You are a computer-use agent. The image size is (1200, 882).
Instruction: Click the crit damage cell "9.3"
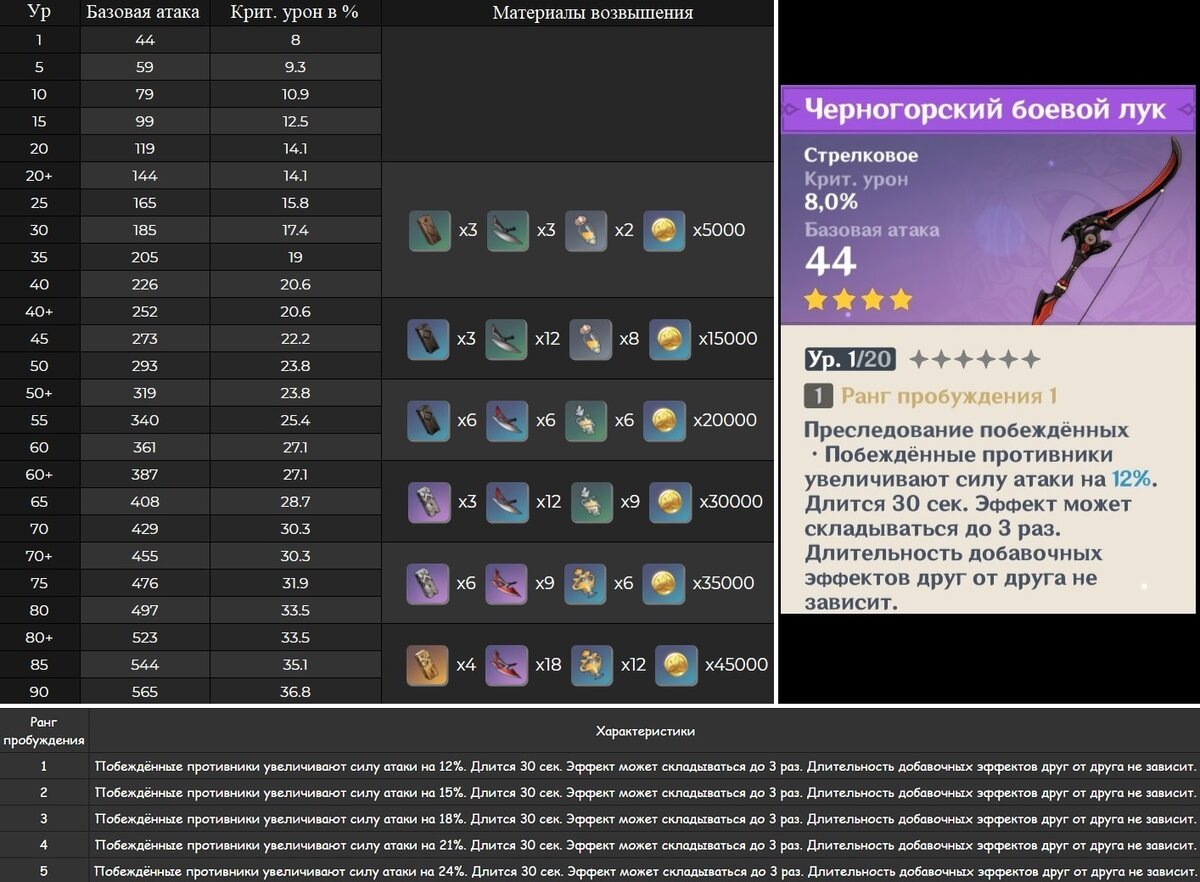[x=296, y=67]
